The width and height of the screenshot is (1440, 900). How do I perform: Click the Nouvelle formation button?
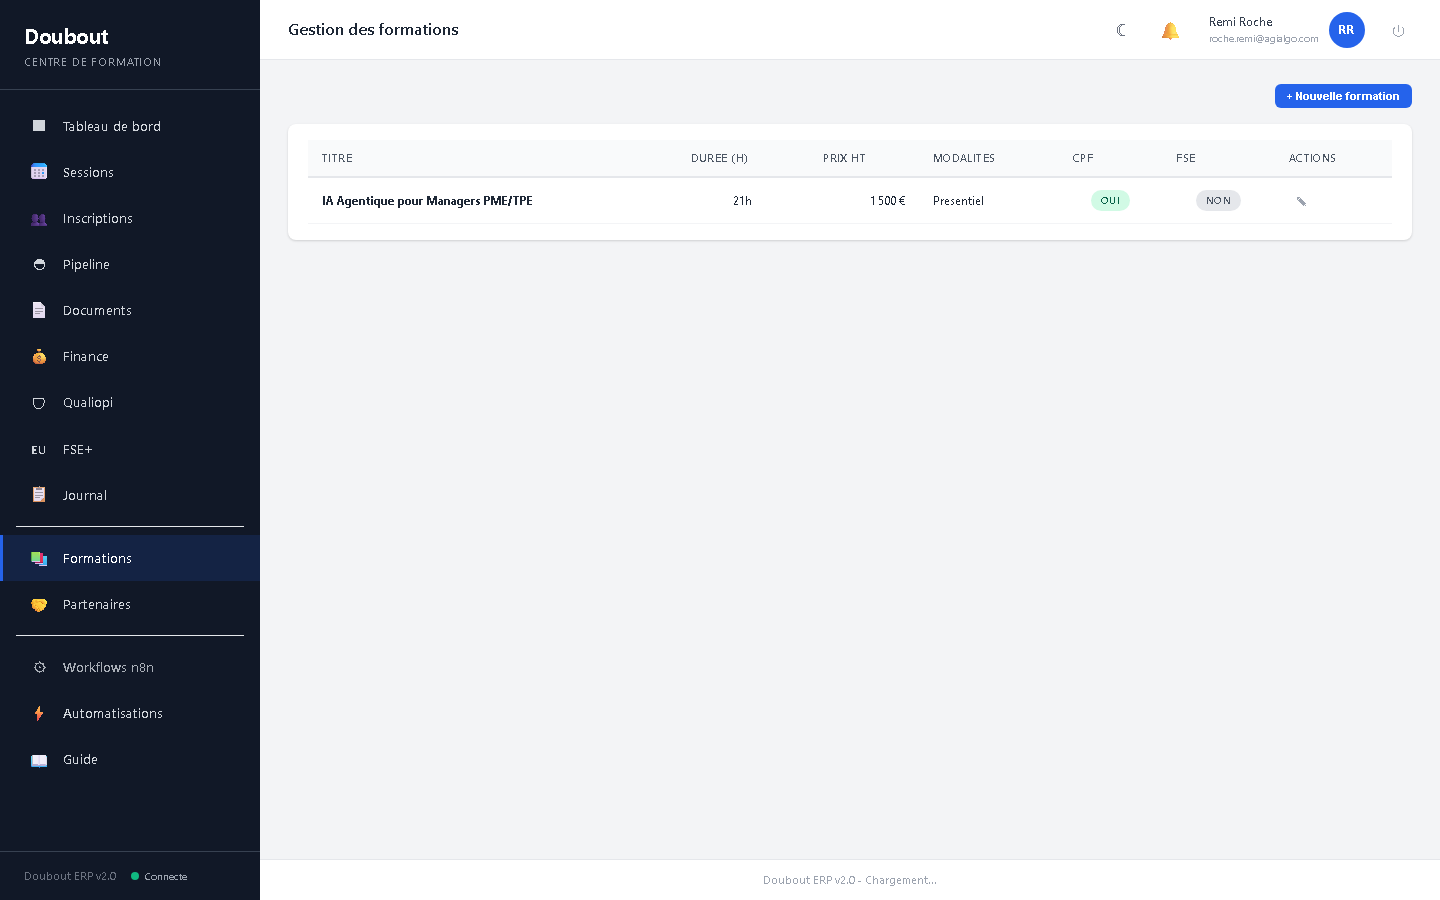[x=1342, y=96]
